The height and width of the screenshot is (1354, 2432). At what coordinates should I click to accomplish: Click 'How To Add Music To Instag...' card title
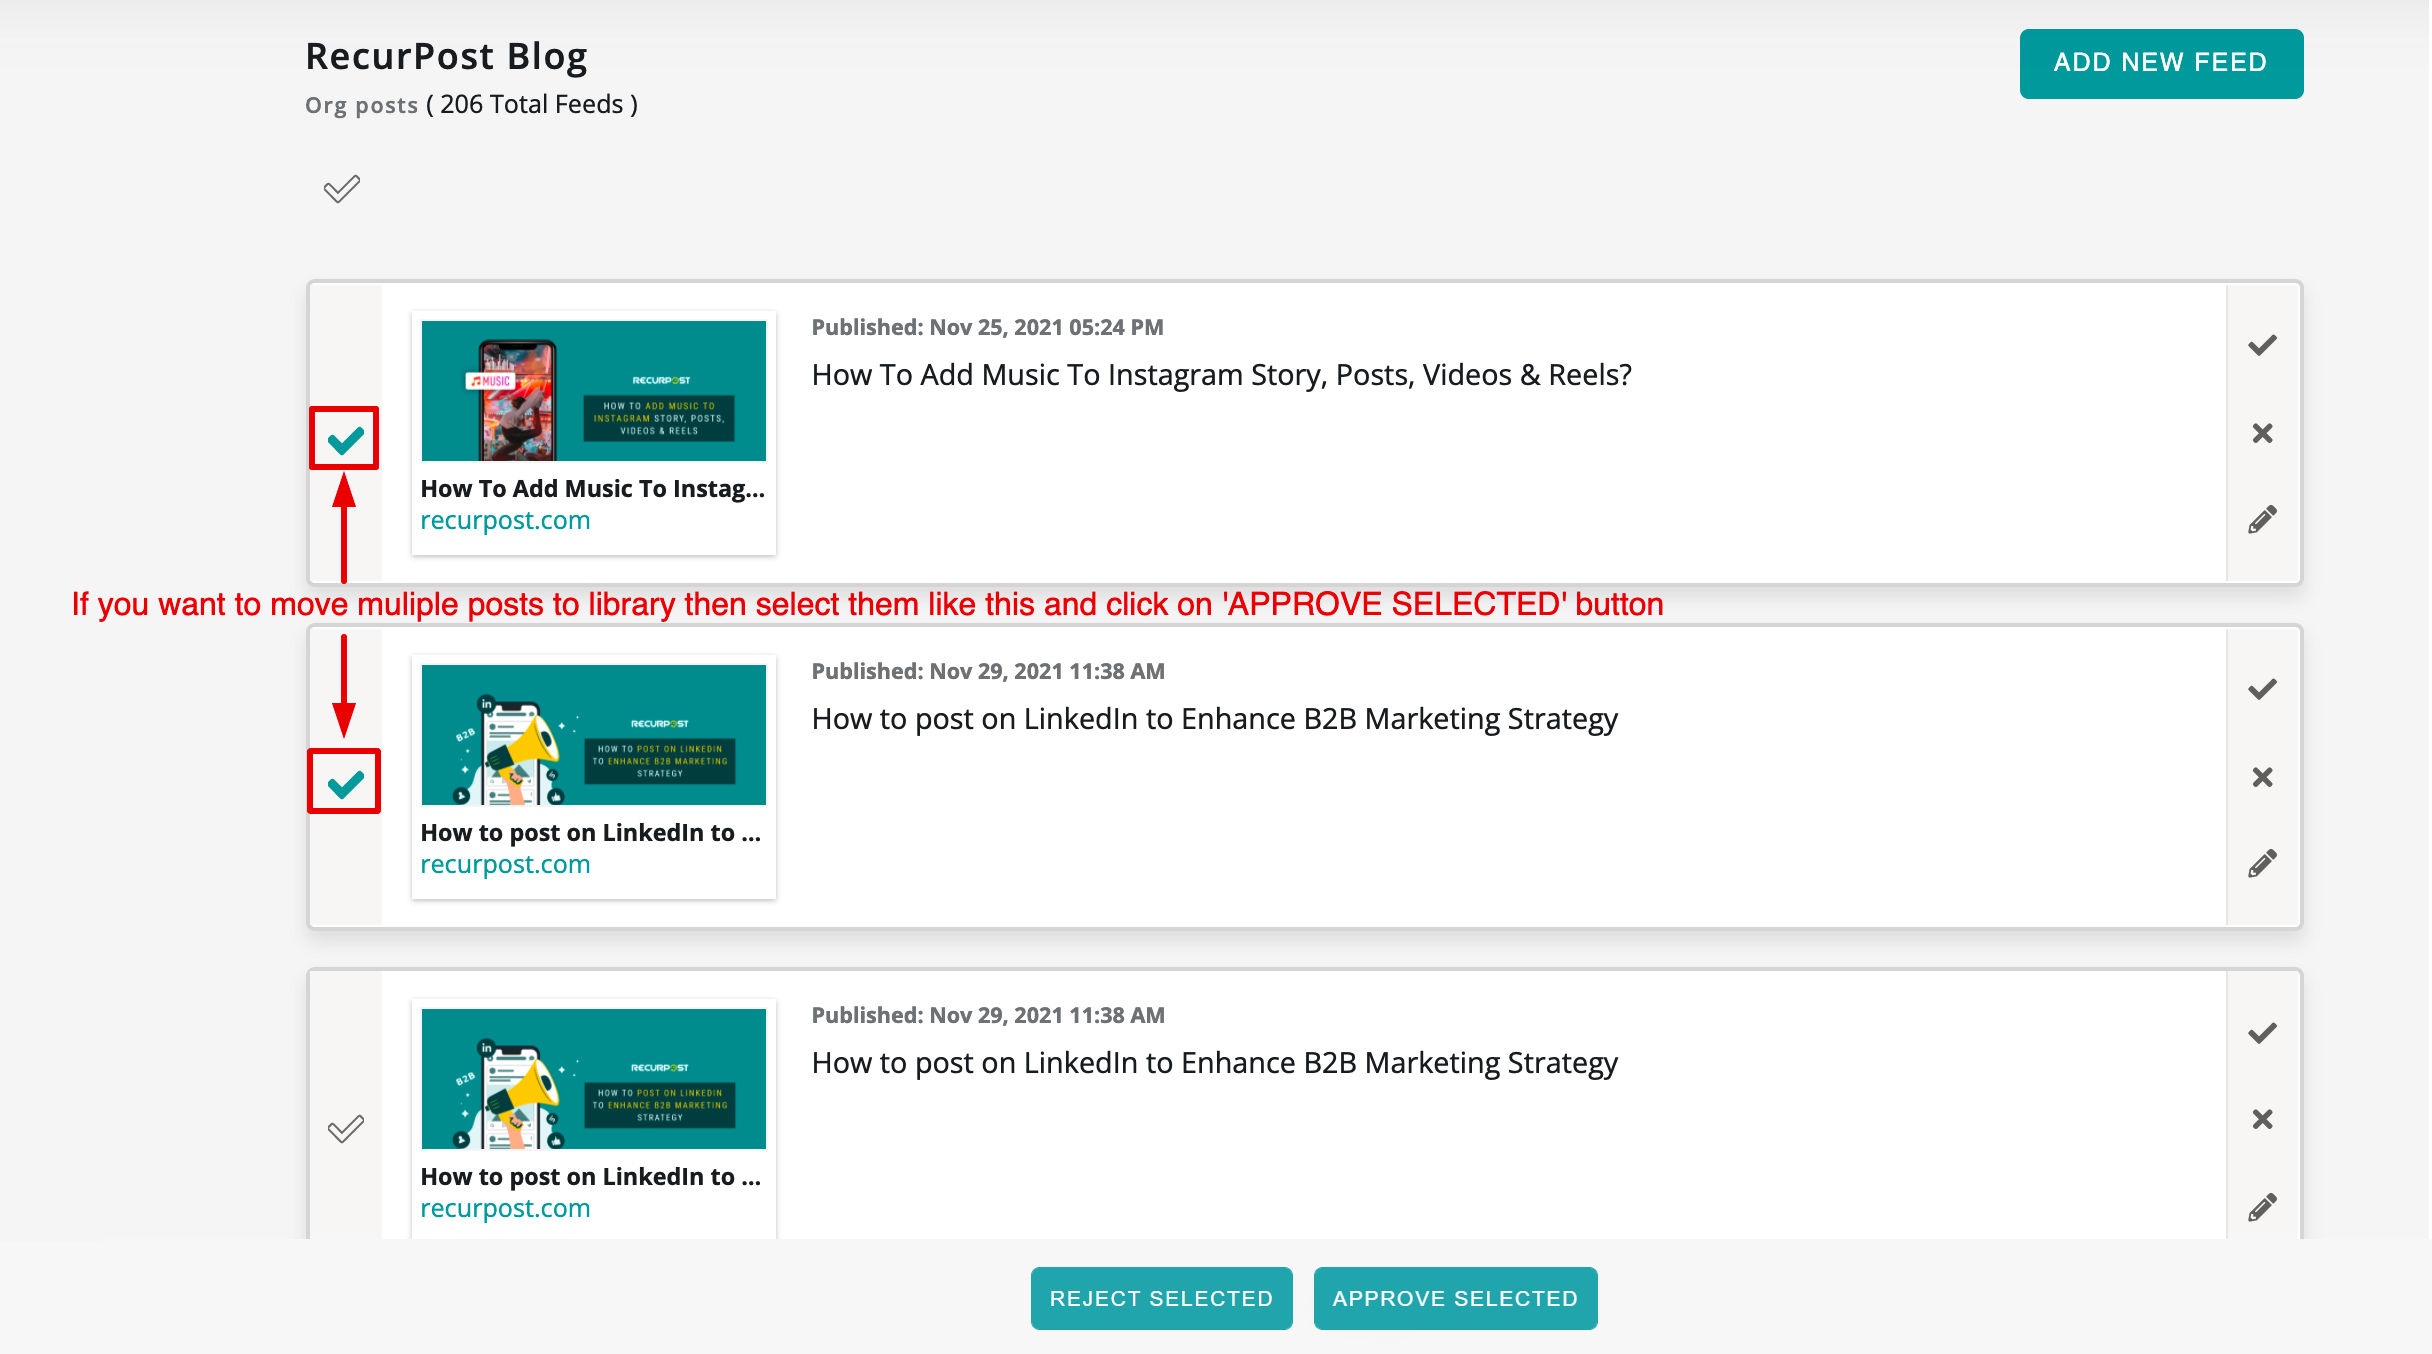[x=593, y=489]
